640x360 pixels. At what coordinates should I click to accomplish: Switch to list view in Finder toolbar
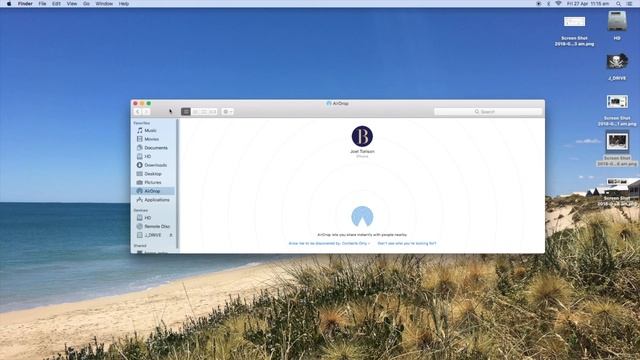point(195,111)
